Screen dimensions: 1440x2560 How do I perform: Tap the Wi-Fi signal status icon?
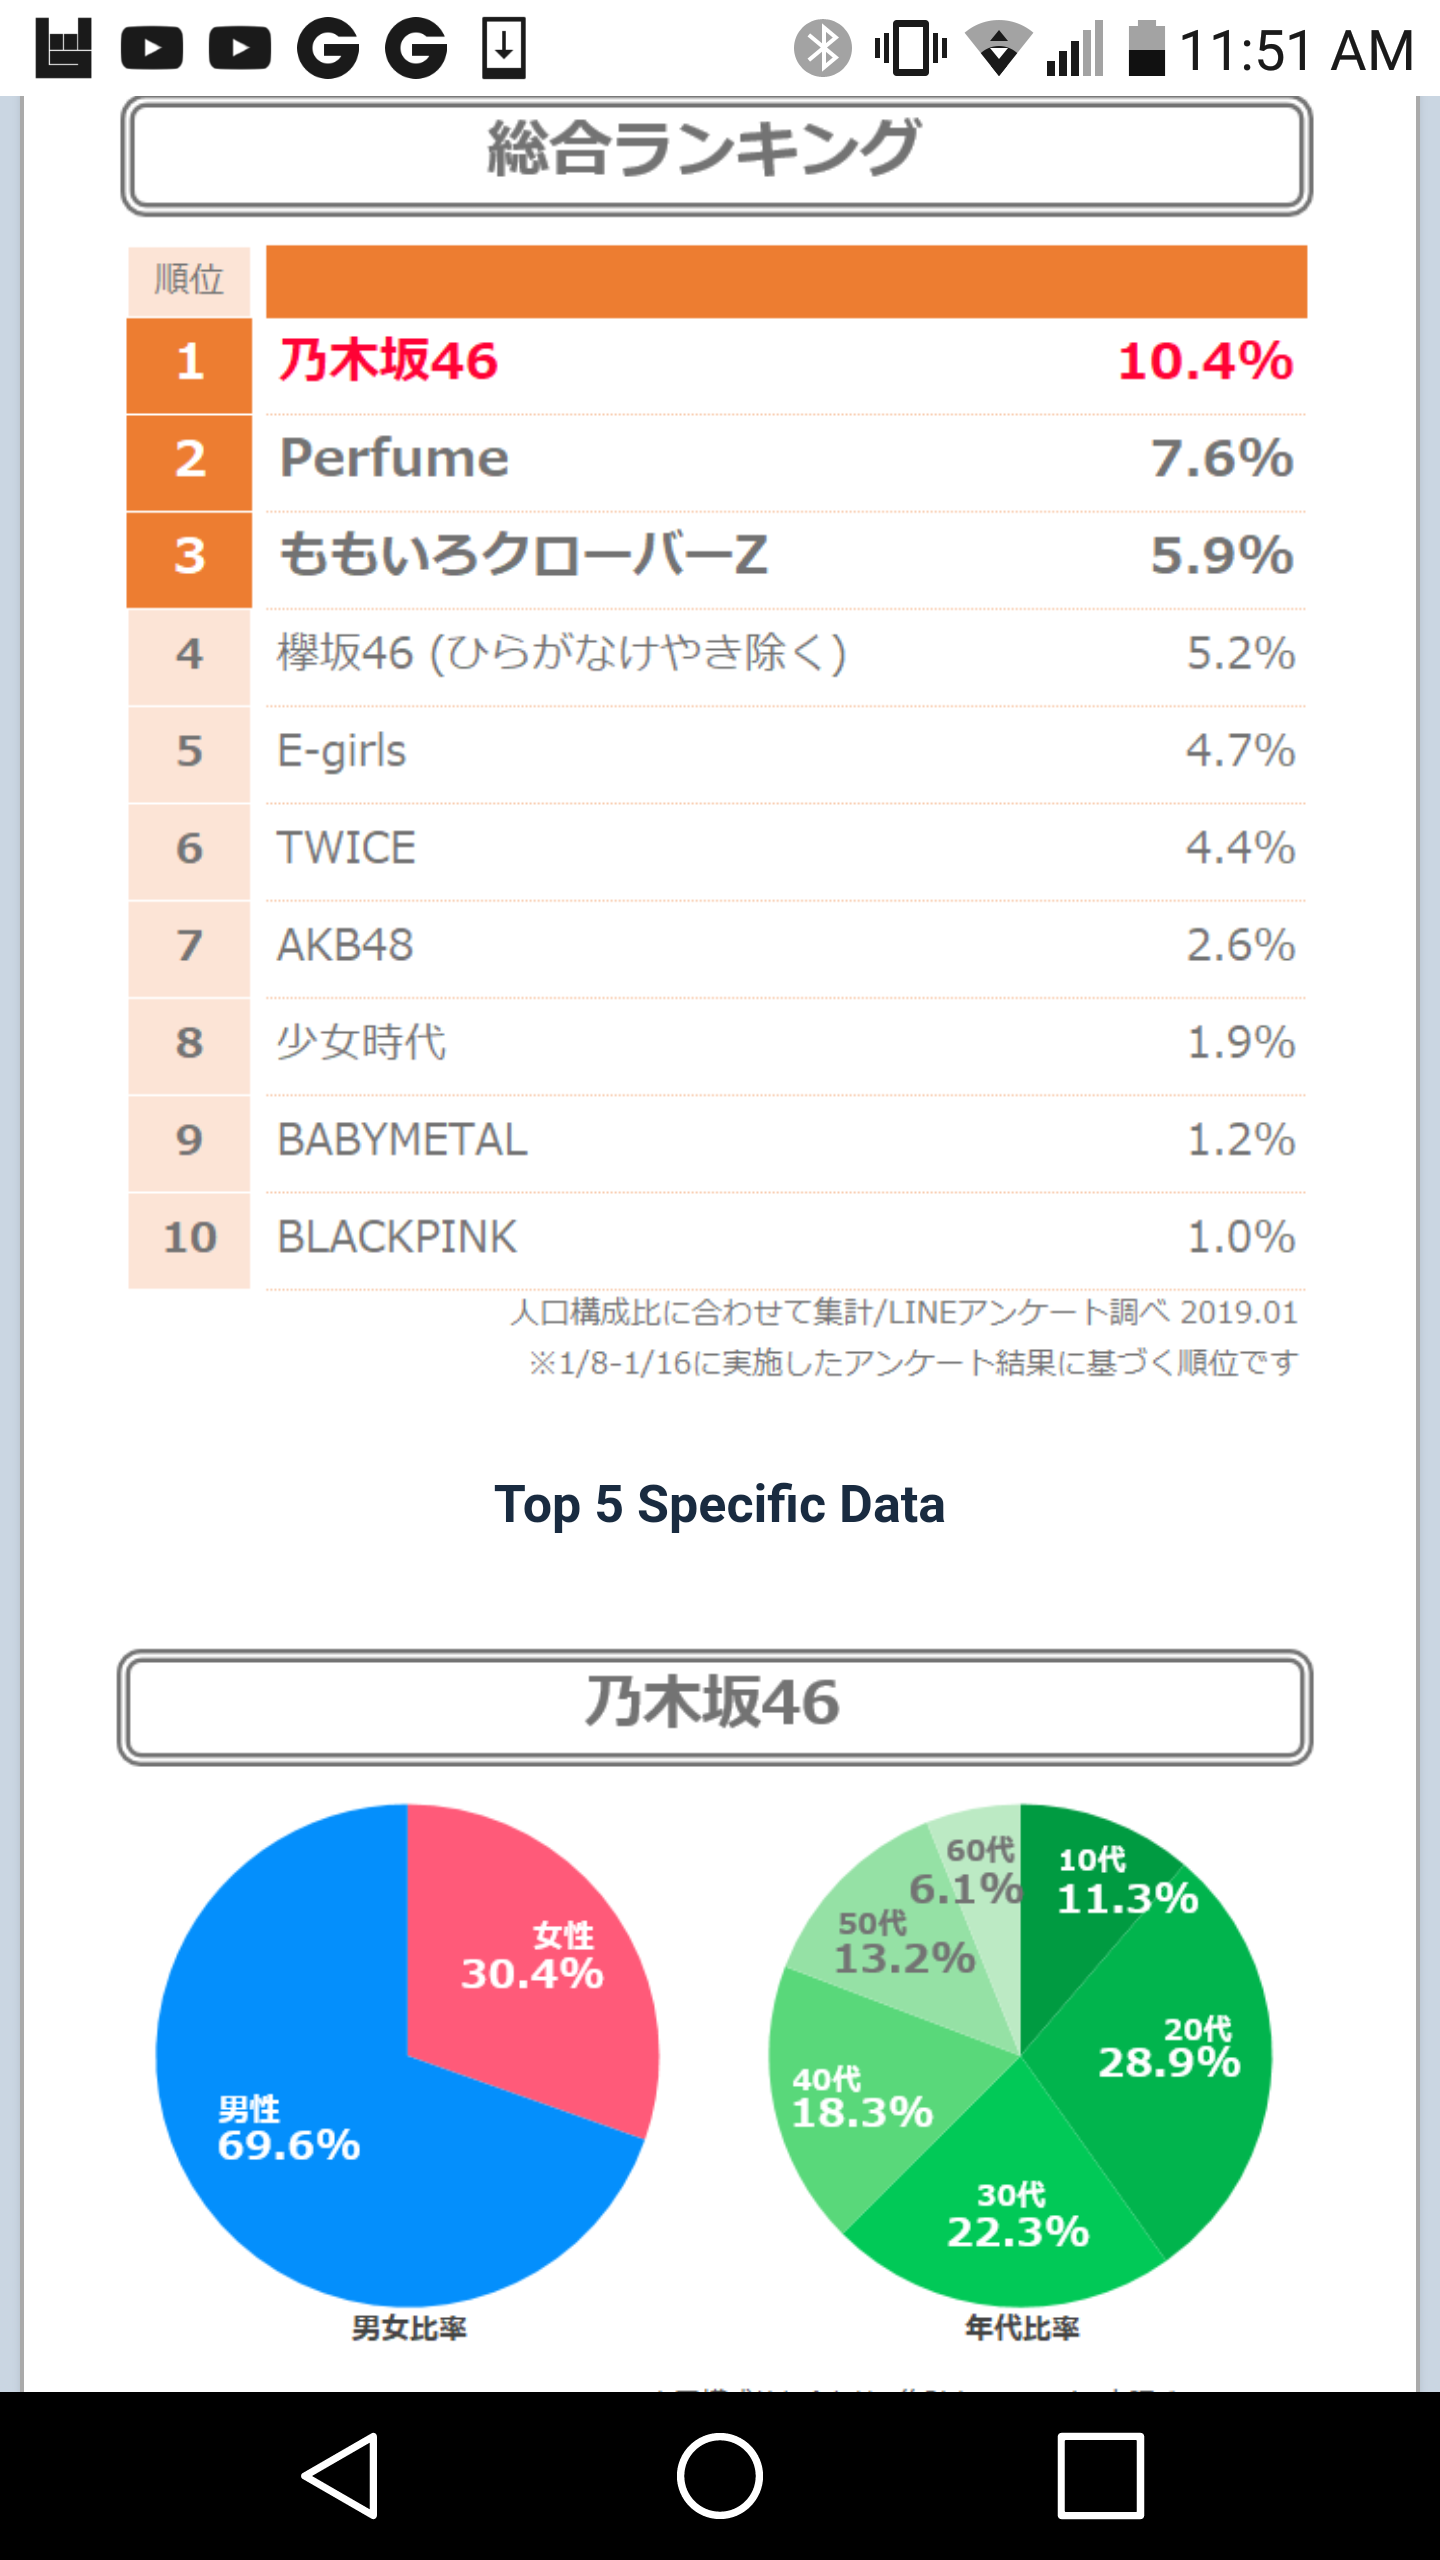click(999, 48)
